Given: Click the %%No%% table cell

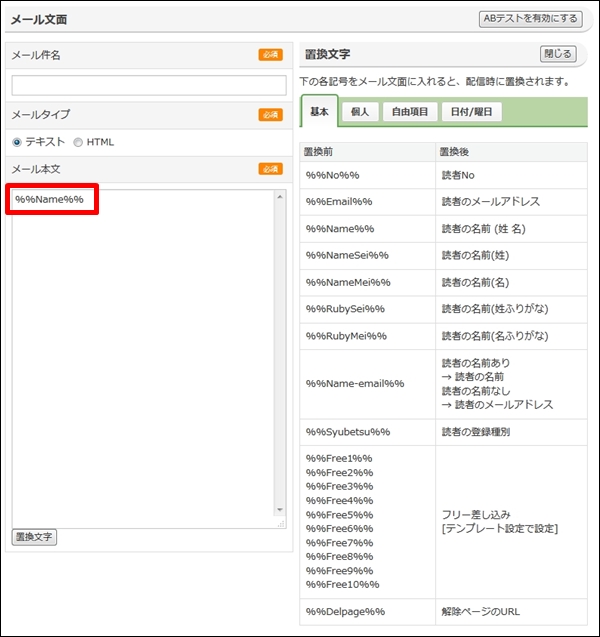Looking at the screenshot, I should tap(368, 175).
